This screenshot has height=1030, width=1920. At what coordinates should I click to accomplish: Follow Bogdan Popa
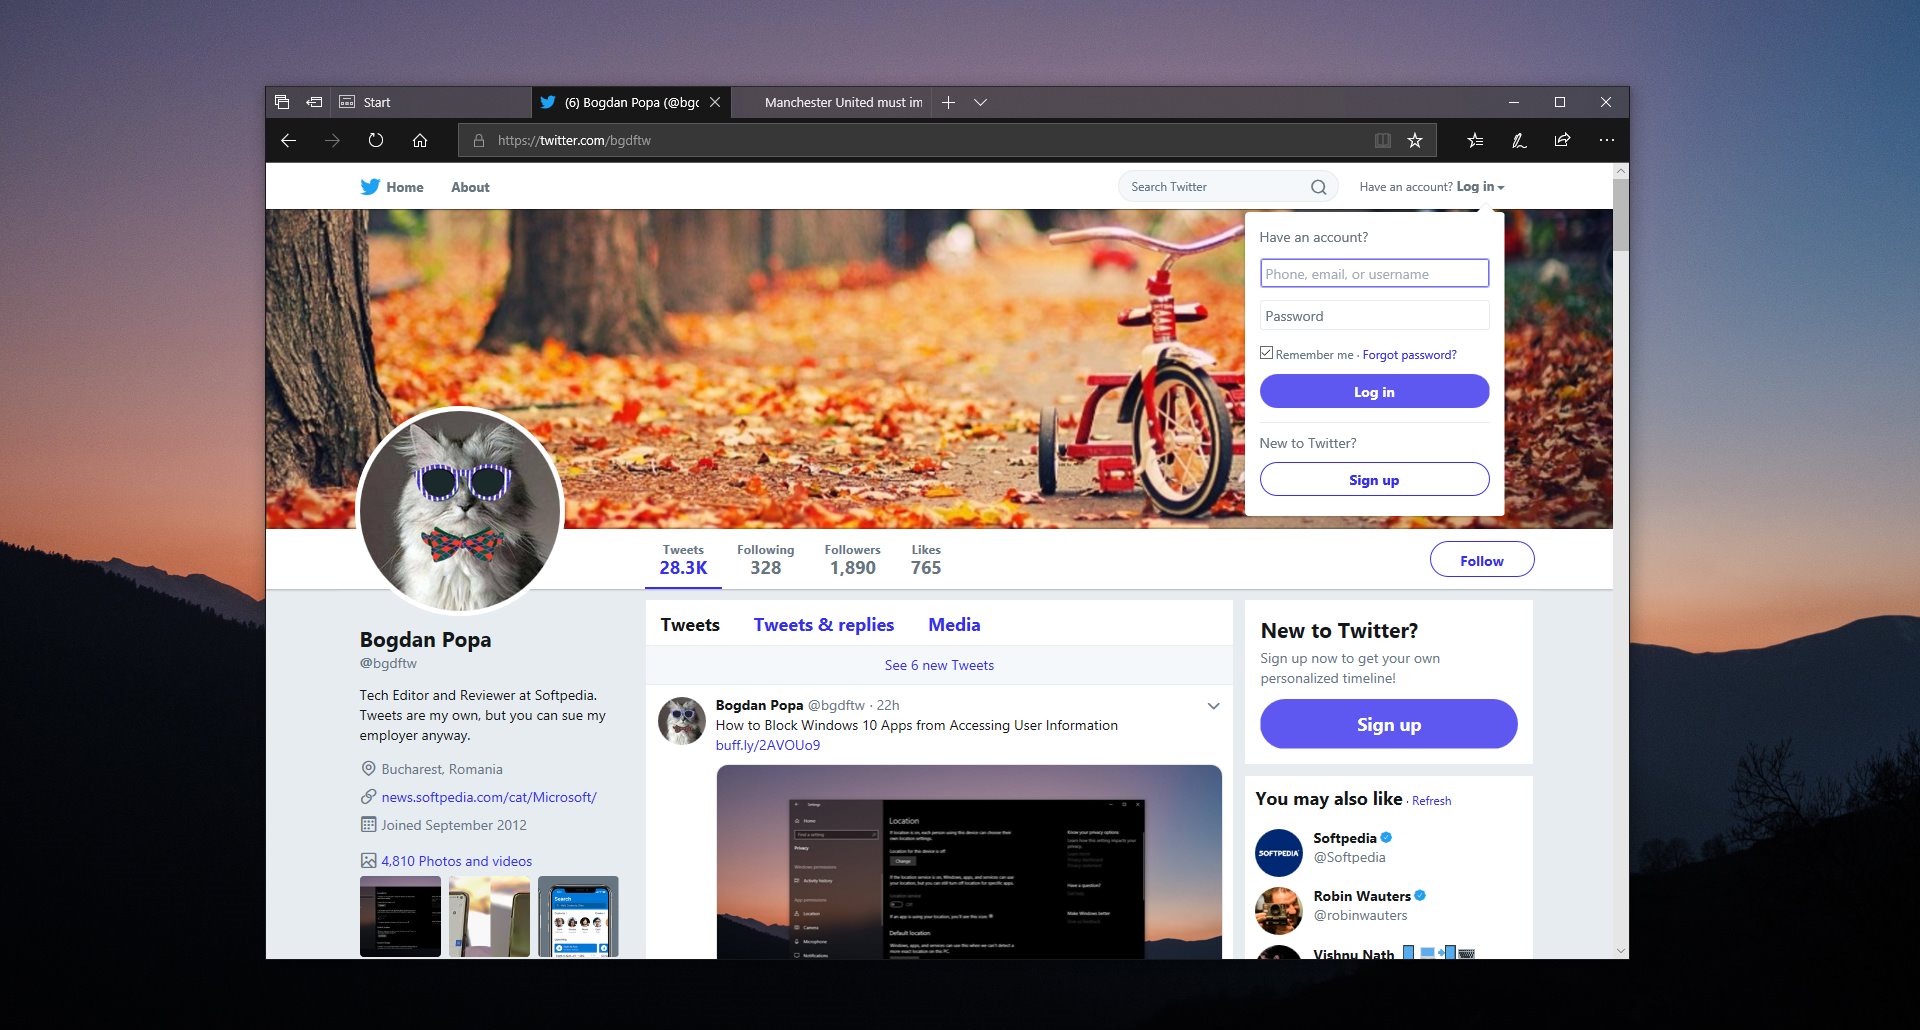pyautogui.click(x=1482, y=560)
